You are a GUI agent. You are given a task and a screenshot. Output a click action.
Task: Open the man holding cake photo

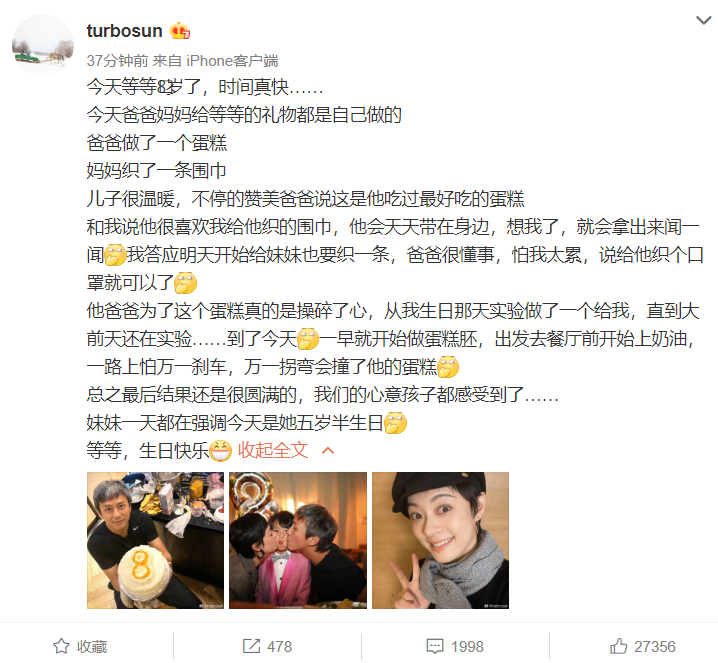[155, 540]
